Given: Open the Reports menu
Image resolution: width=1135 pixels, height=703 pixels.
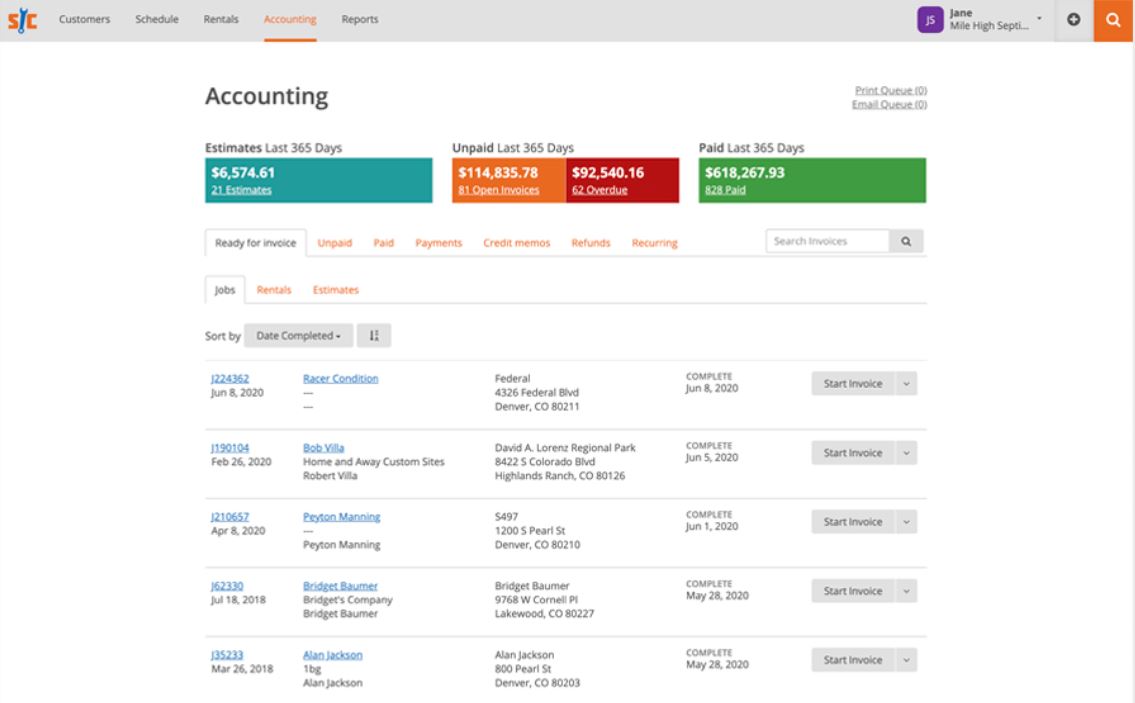Looking at the screenshot, I should click(360, 20).
